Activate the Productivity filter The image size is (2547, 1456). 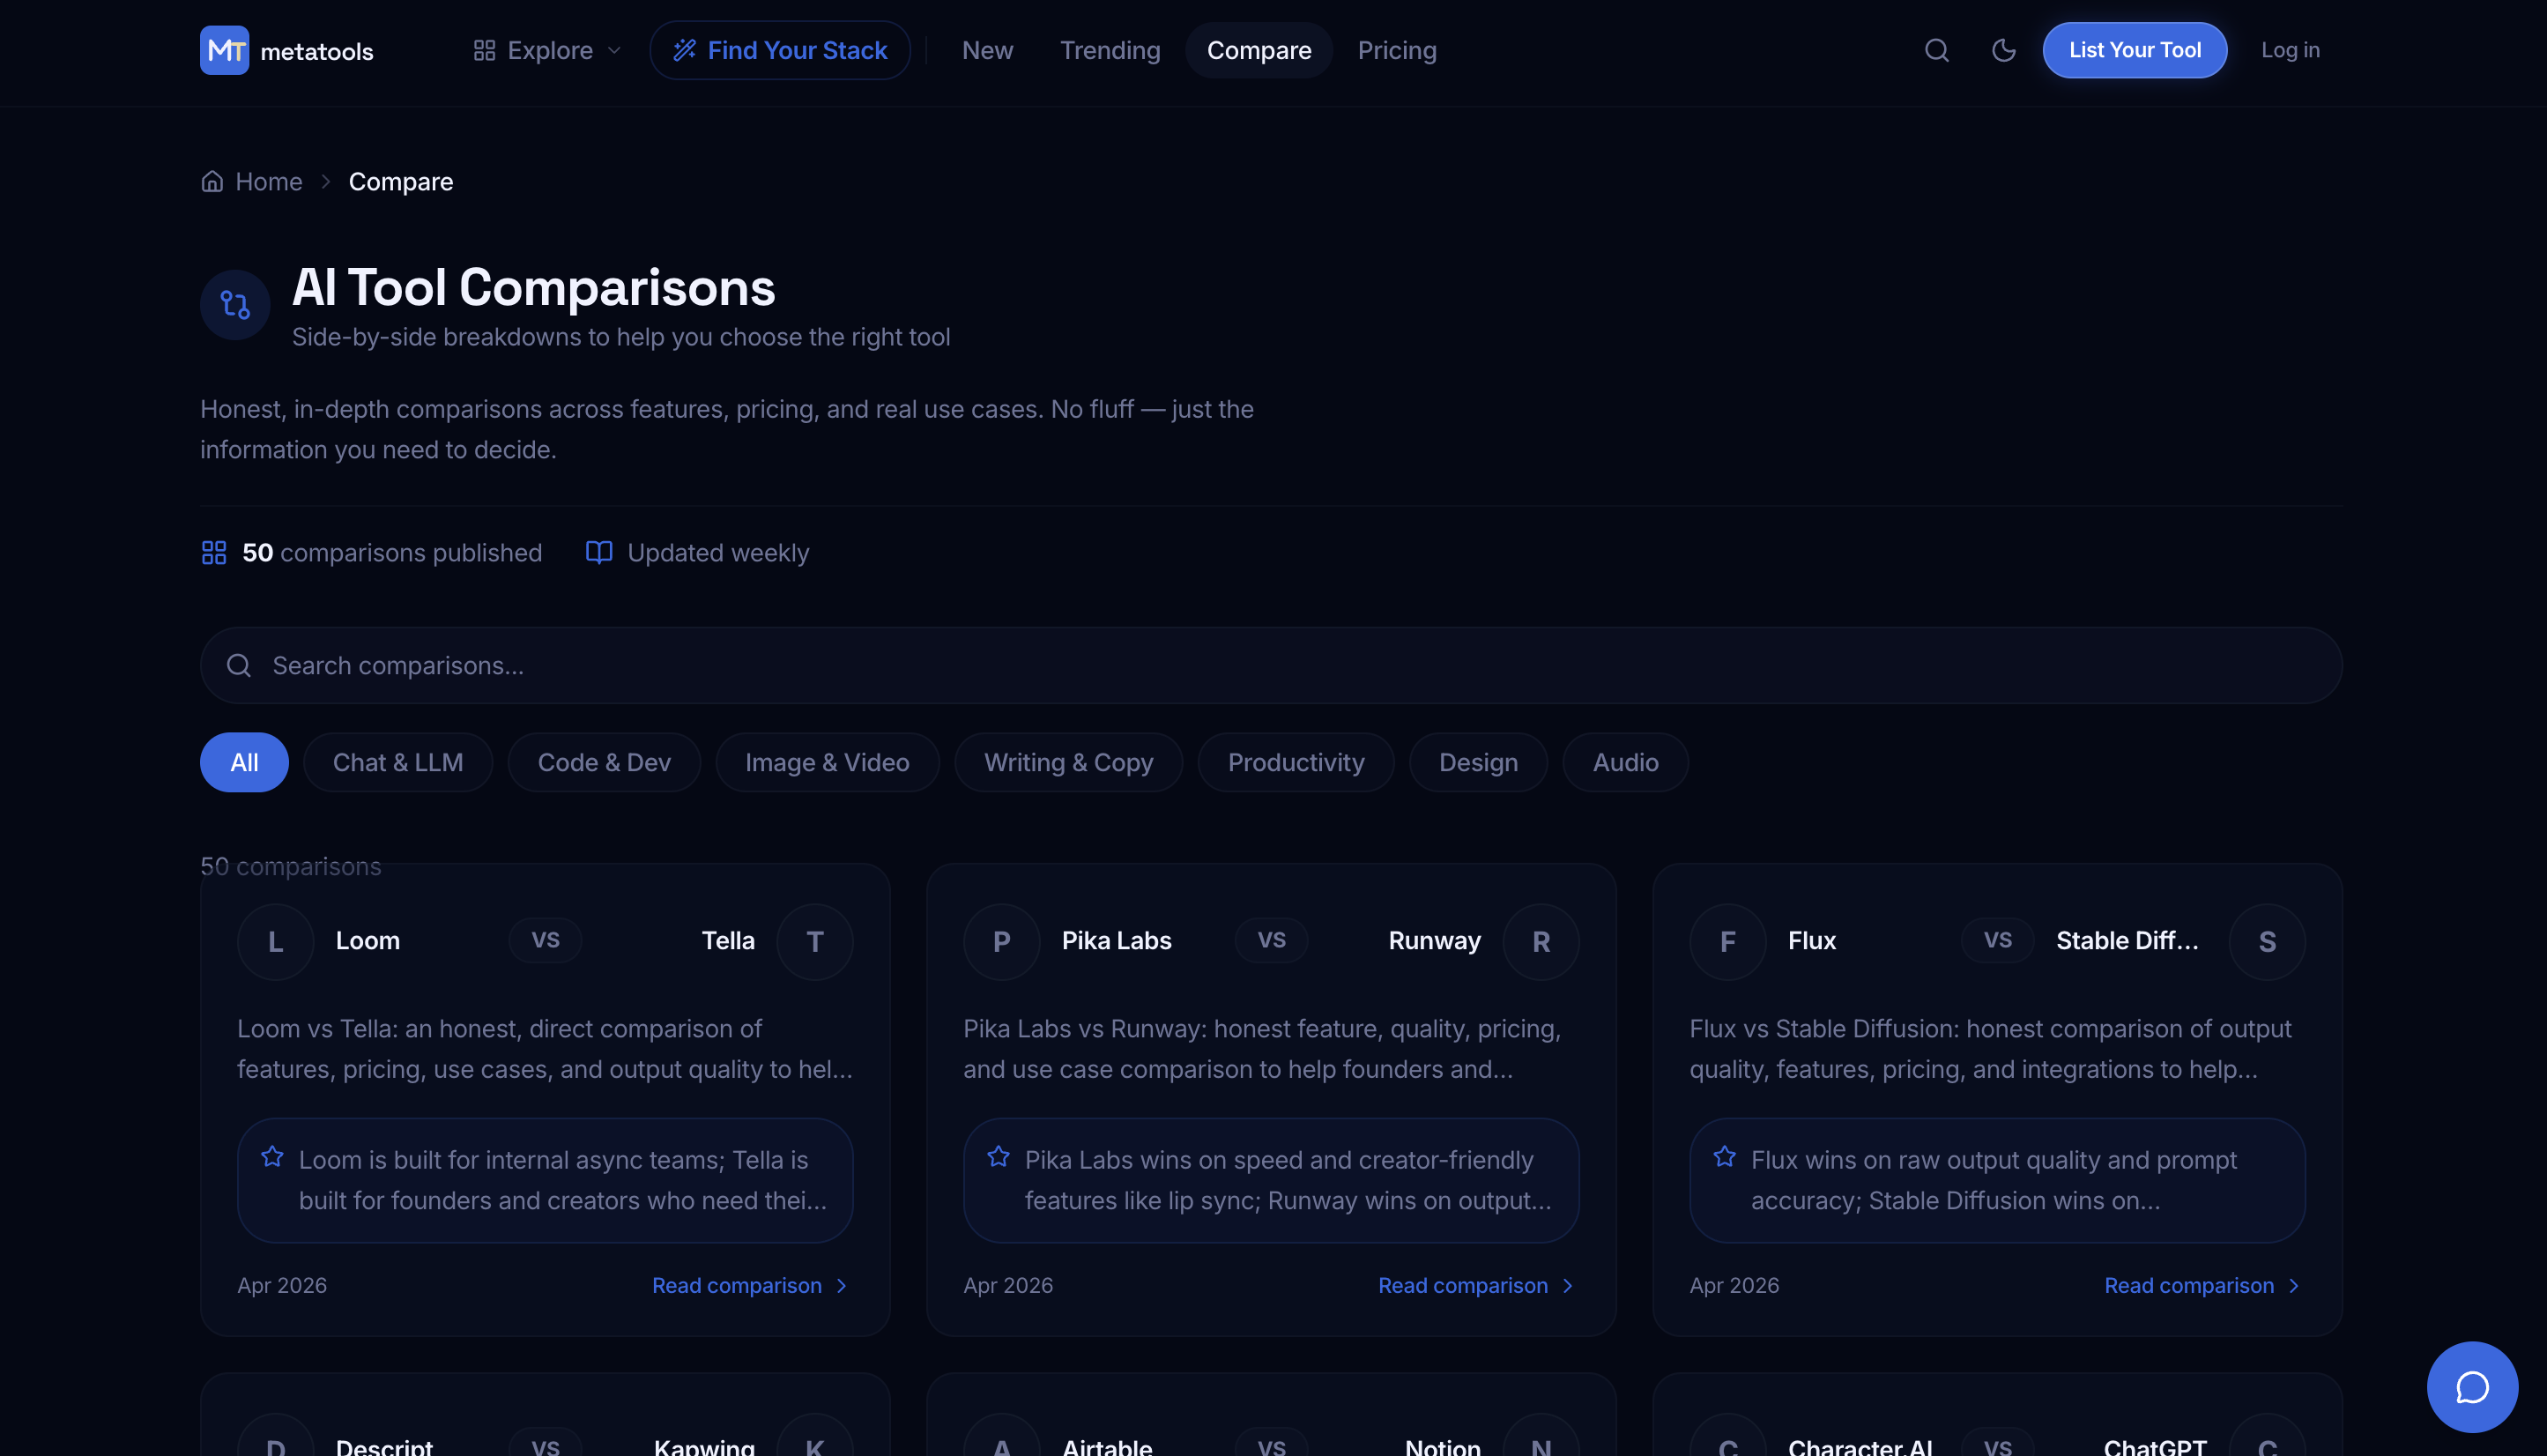(x=1296, y=762)
